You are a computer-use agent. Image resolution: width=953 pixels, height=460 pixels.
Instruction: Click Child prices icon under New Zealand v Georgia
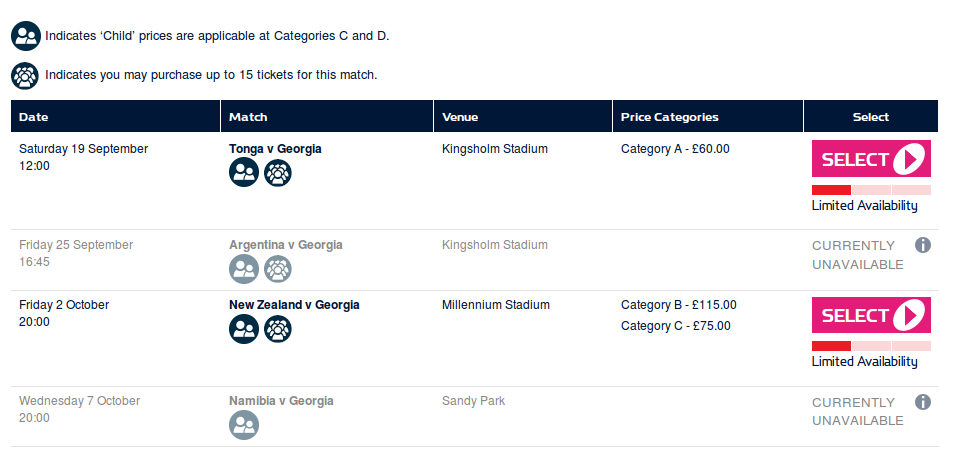click(x=244, y=329)
